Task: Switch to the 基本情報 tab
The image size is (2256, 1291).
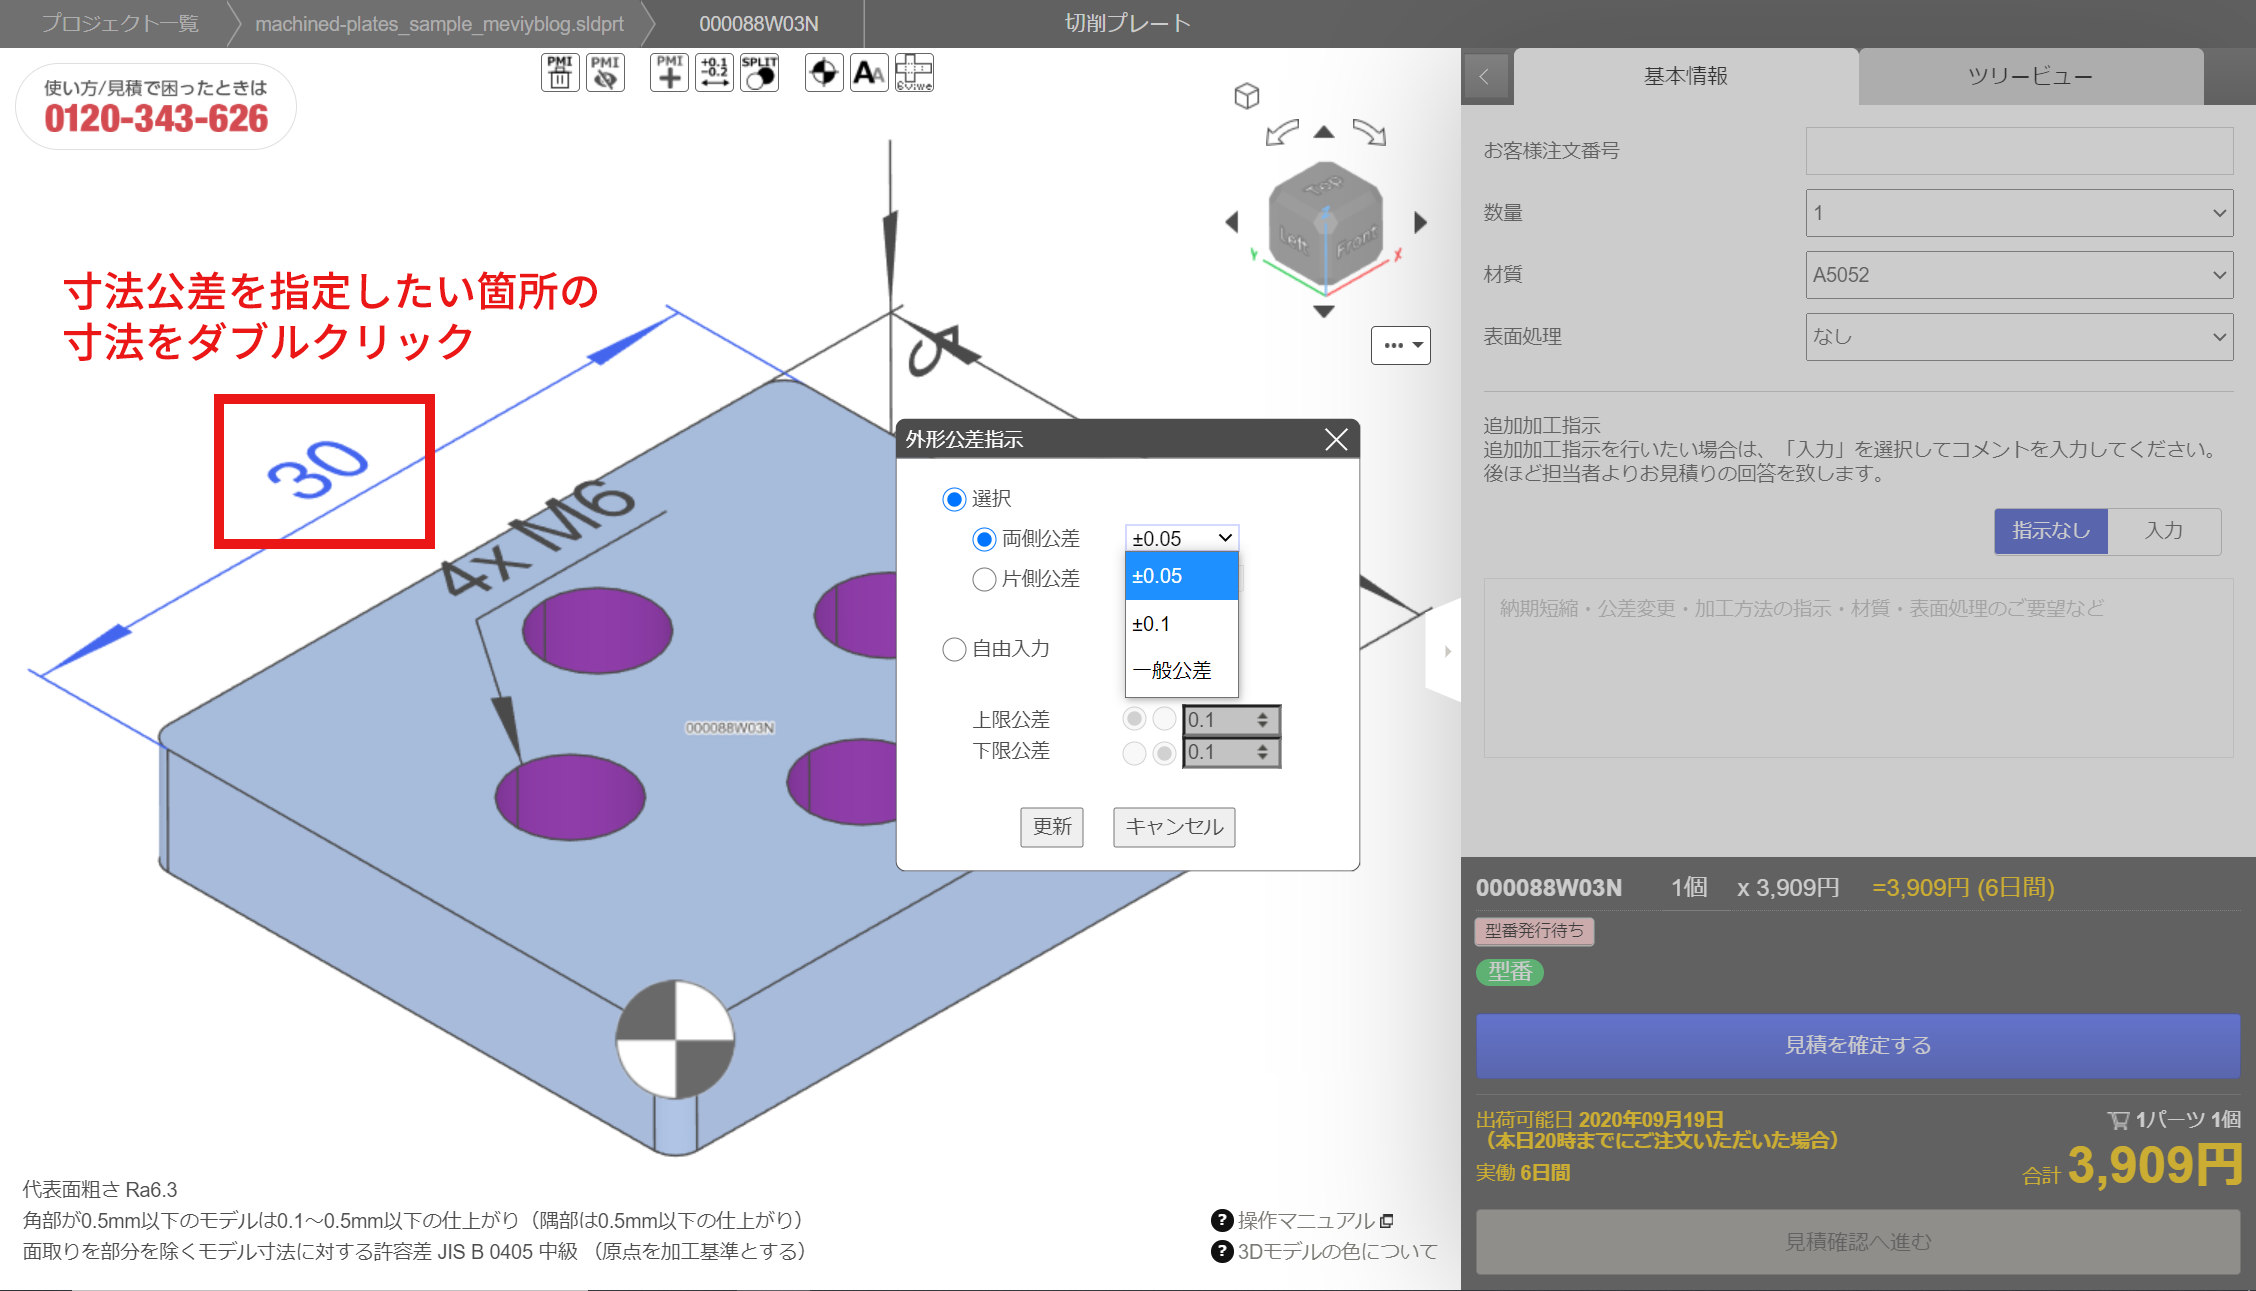Action: click(x=1686, y=76)
